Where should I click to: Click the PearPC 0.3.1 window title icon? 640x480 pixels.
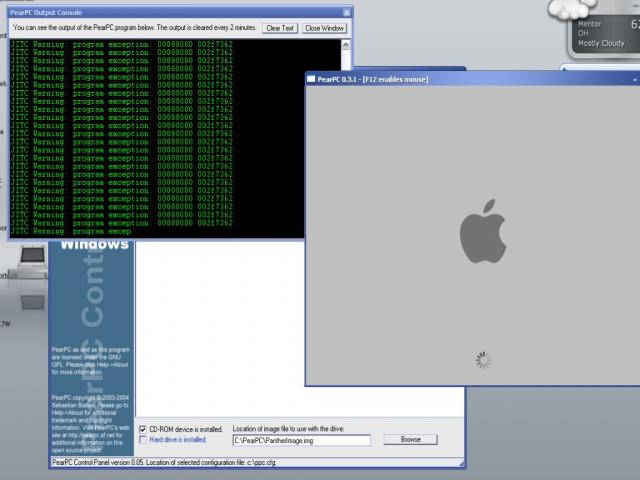pyautogui.click(x=311, y=79)
